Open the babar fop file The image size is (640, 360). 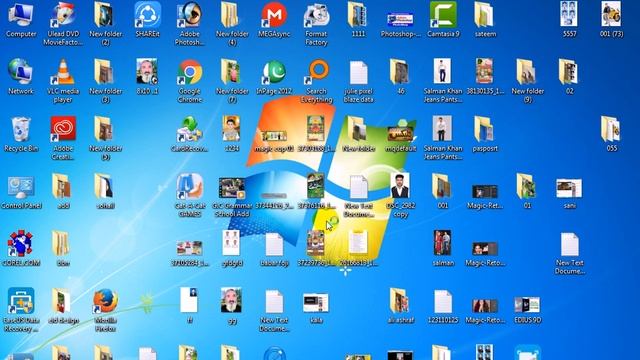[274, 250]
